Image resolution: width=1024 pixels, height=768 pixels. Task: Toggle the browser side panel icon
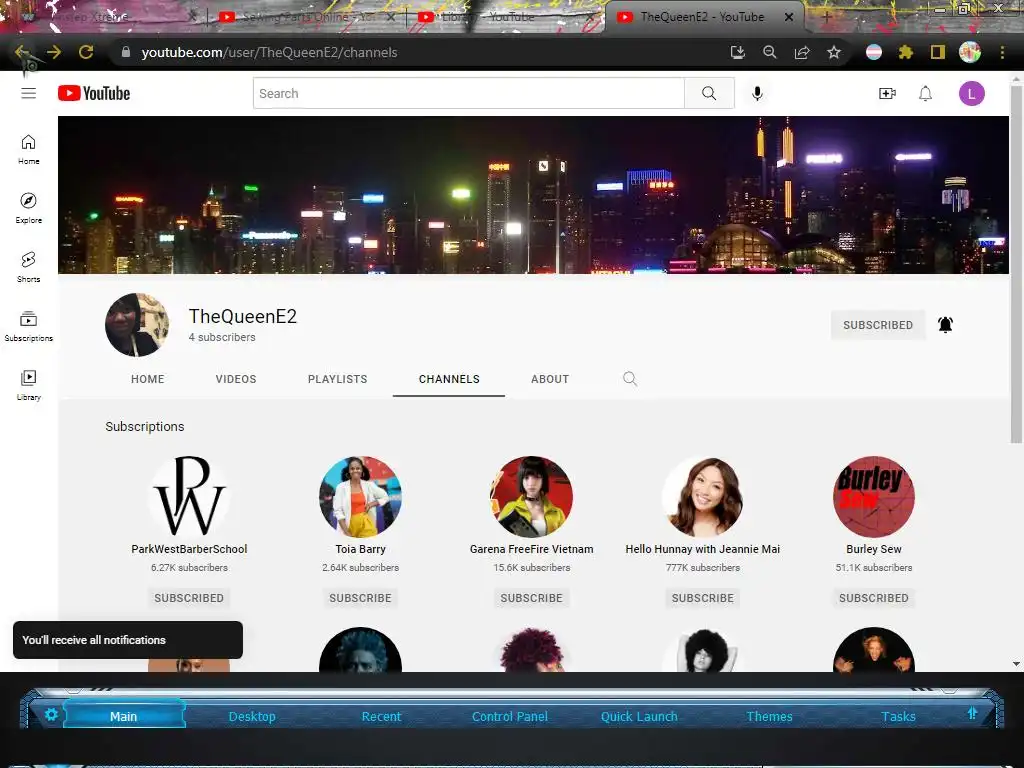tap(938, 52)
